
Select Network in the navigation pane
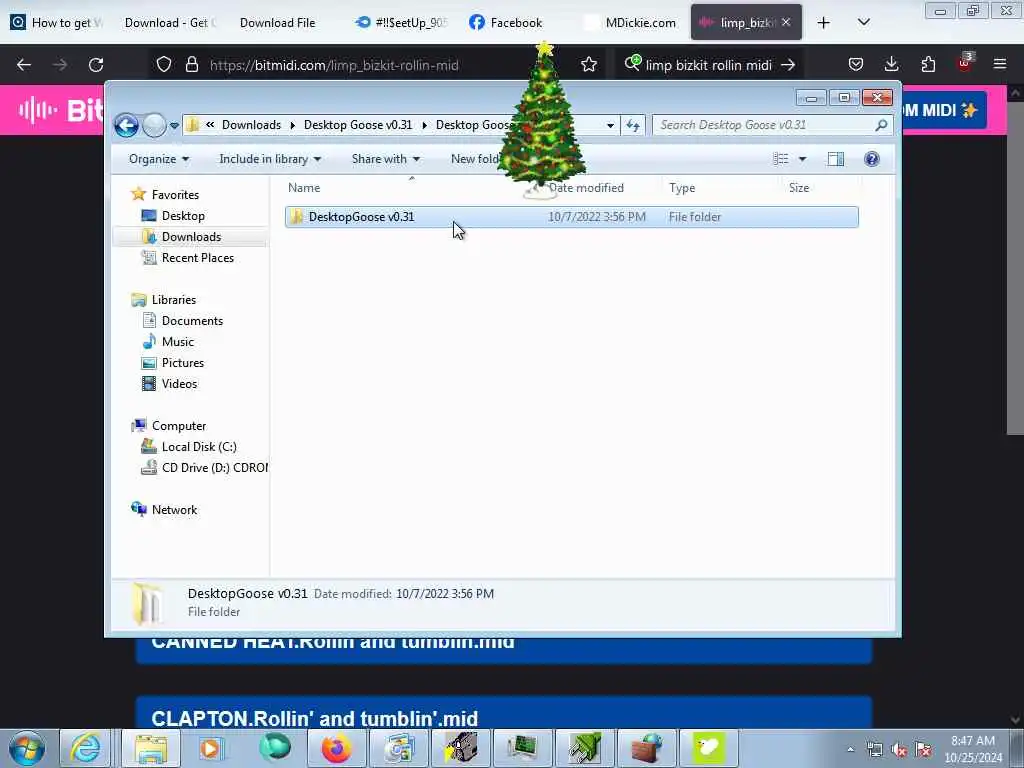[174, 509]
